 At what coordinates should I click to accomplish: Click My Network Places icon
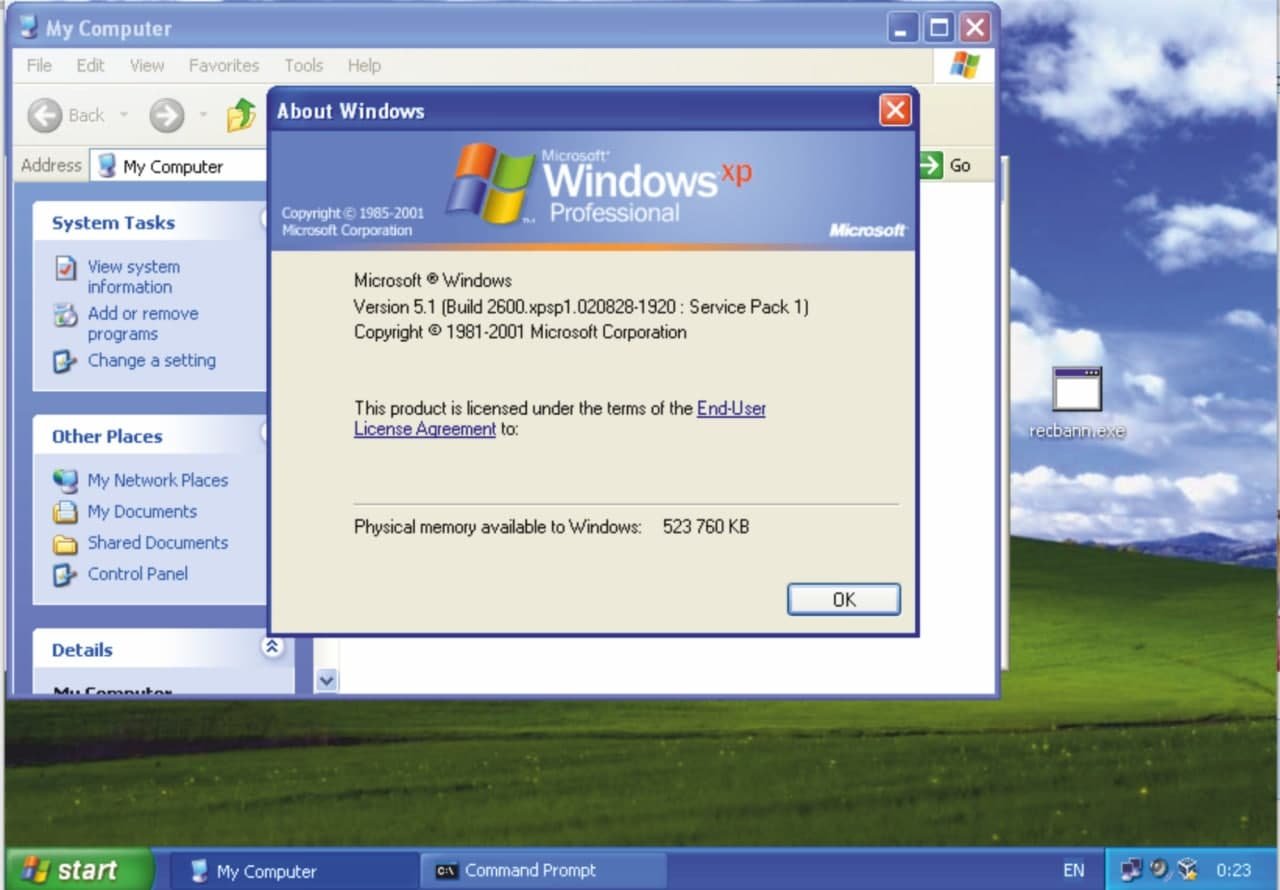(65, 481)
